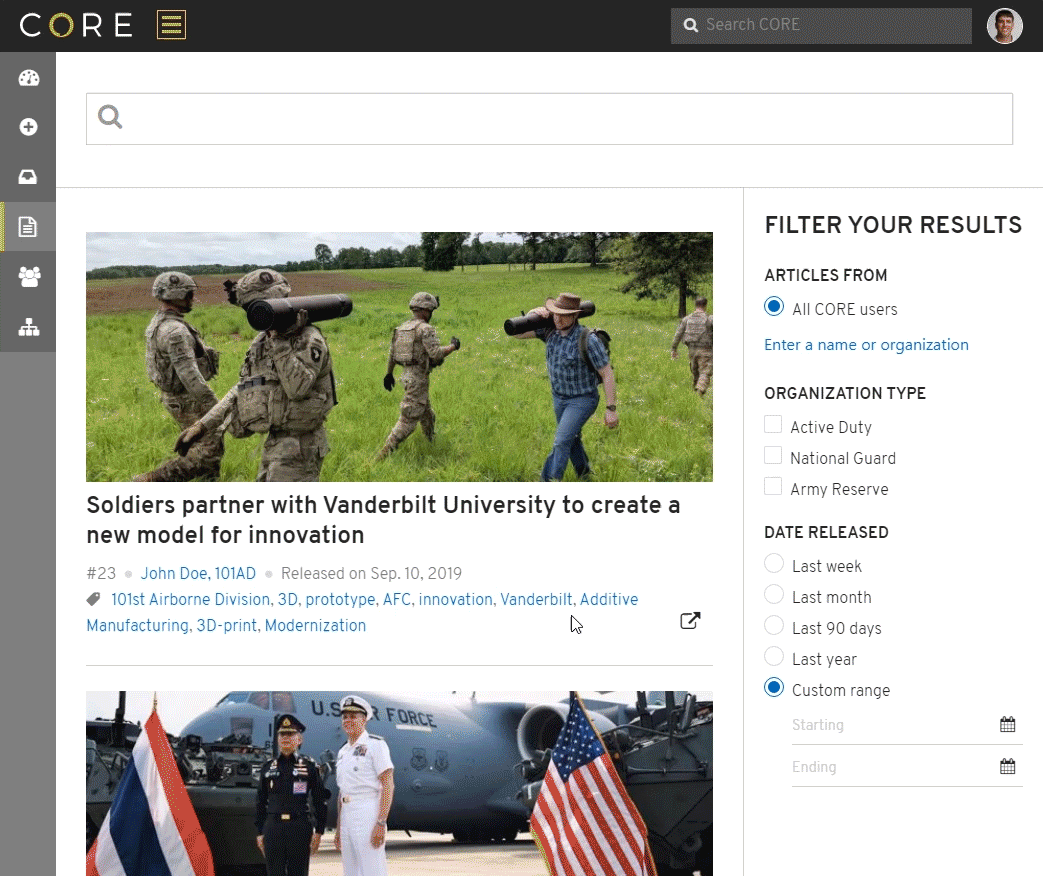
Task: Click the CORE logo
Action: coord(76,25)
